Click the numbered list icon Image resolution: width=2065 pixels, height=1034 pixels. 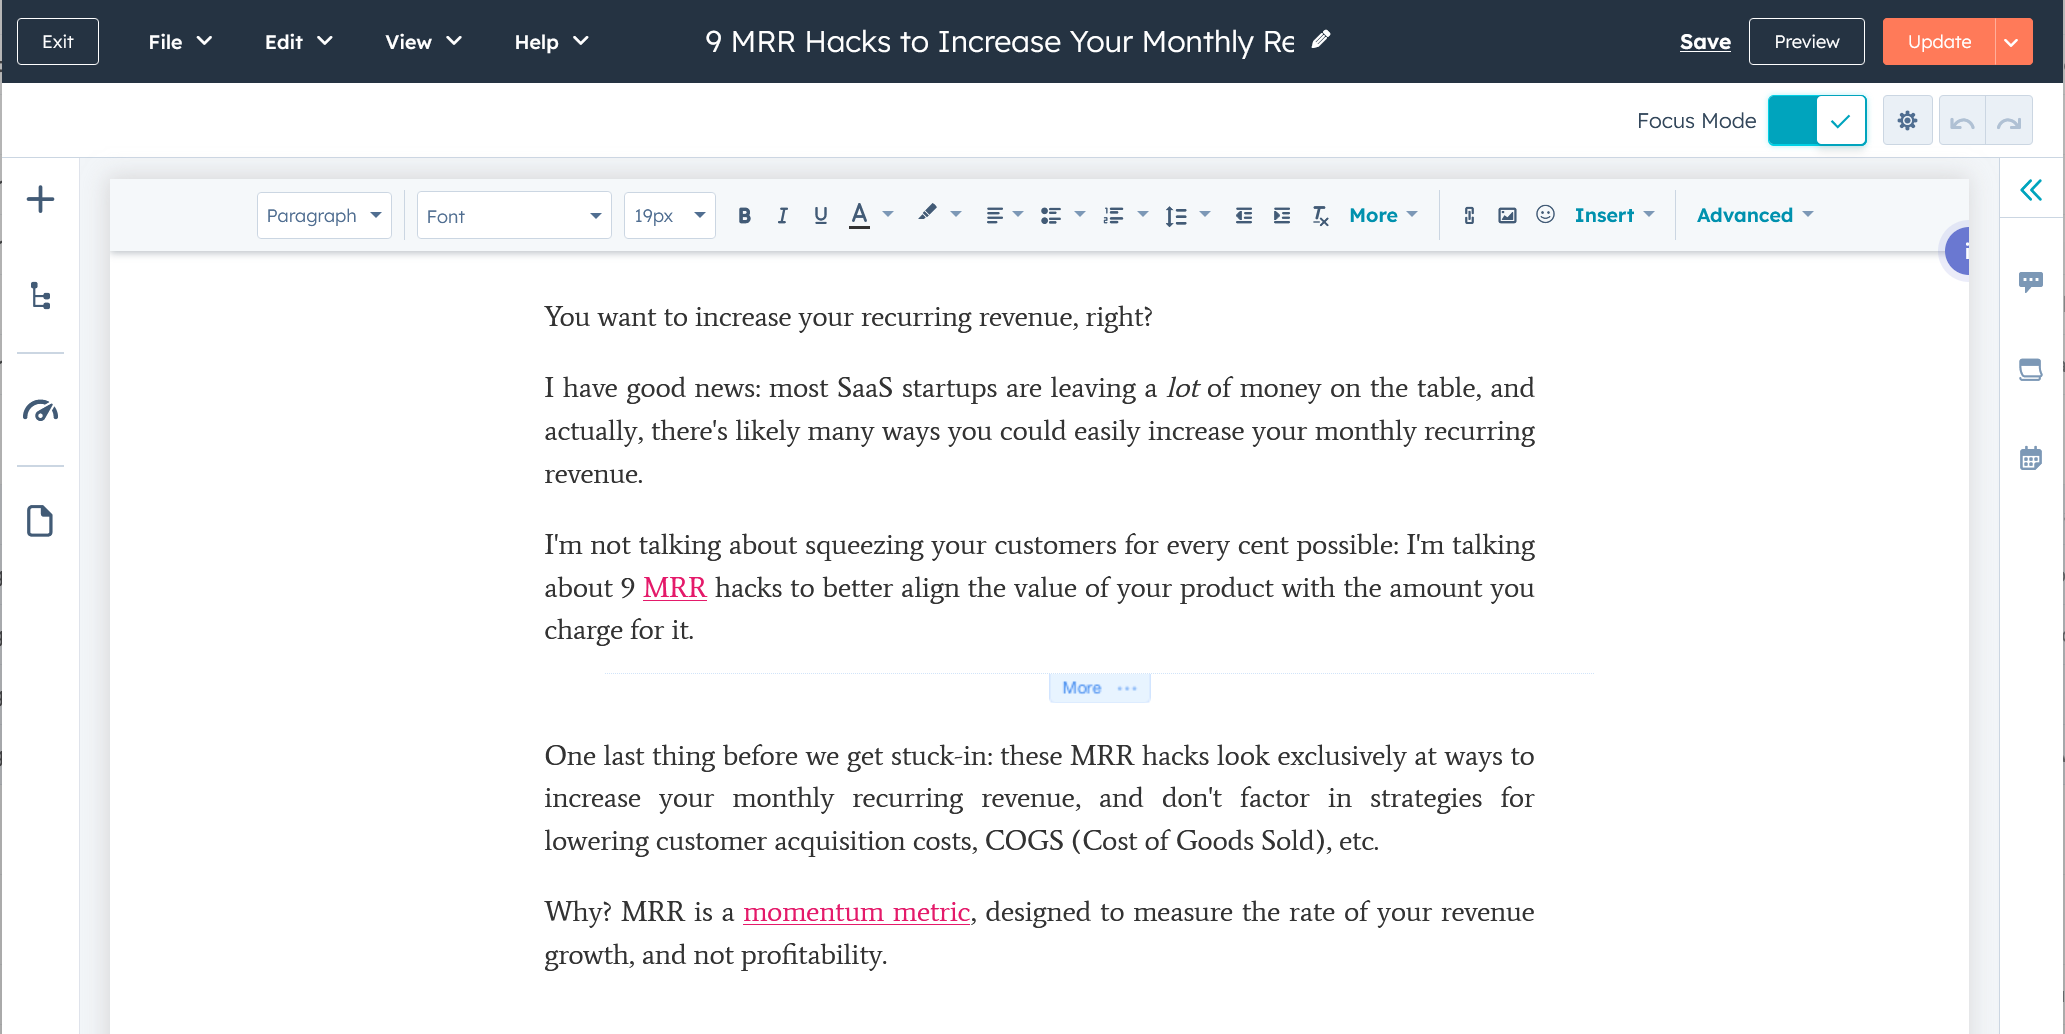click(x=1113, y=215)
